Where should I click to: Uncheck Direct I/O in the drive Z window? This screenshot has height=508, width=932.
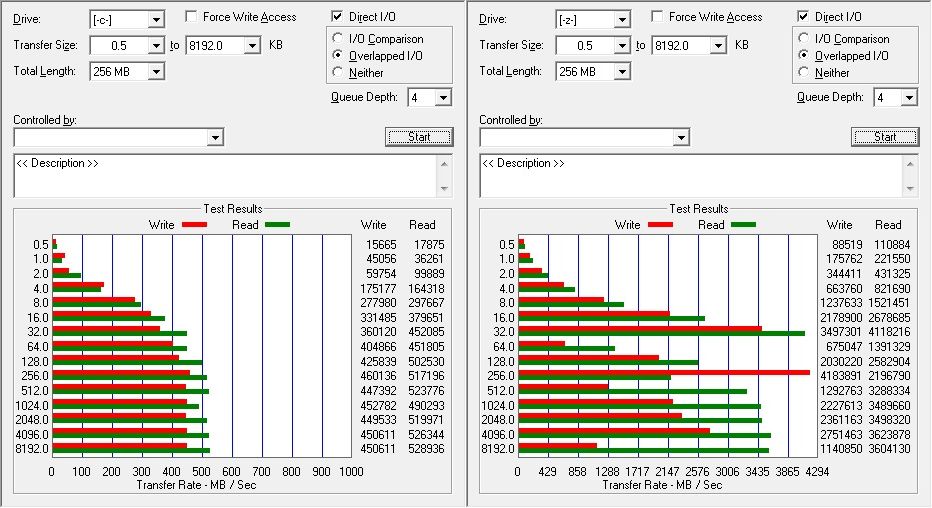tap(804, 17)
